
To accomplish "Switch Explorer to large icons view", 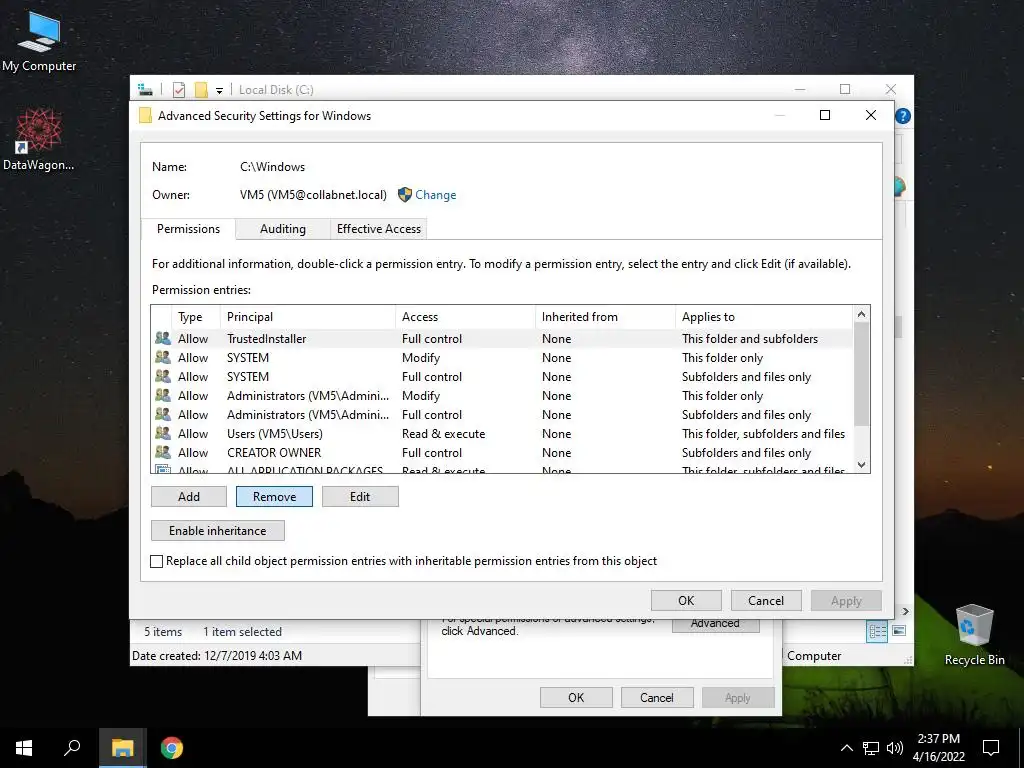I will 899,631.
